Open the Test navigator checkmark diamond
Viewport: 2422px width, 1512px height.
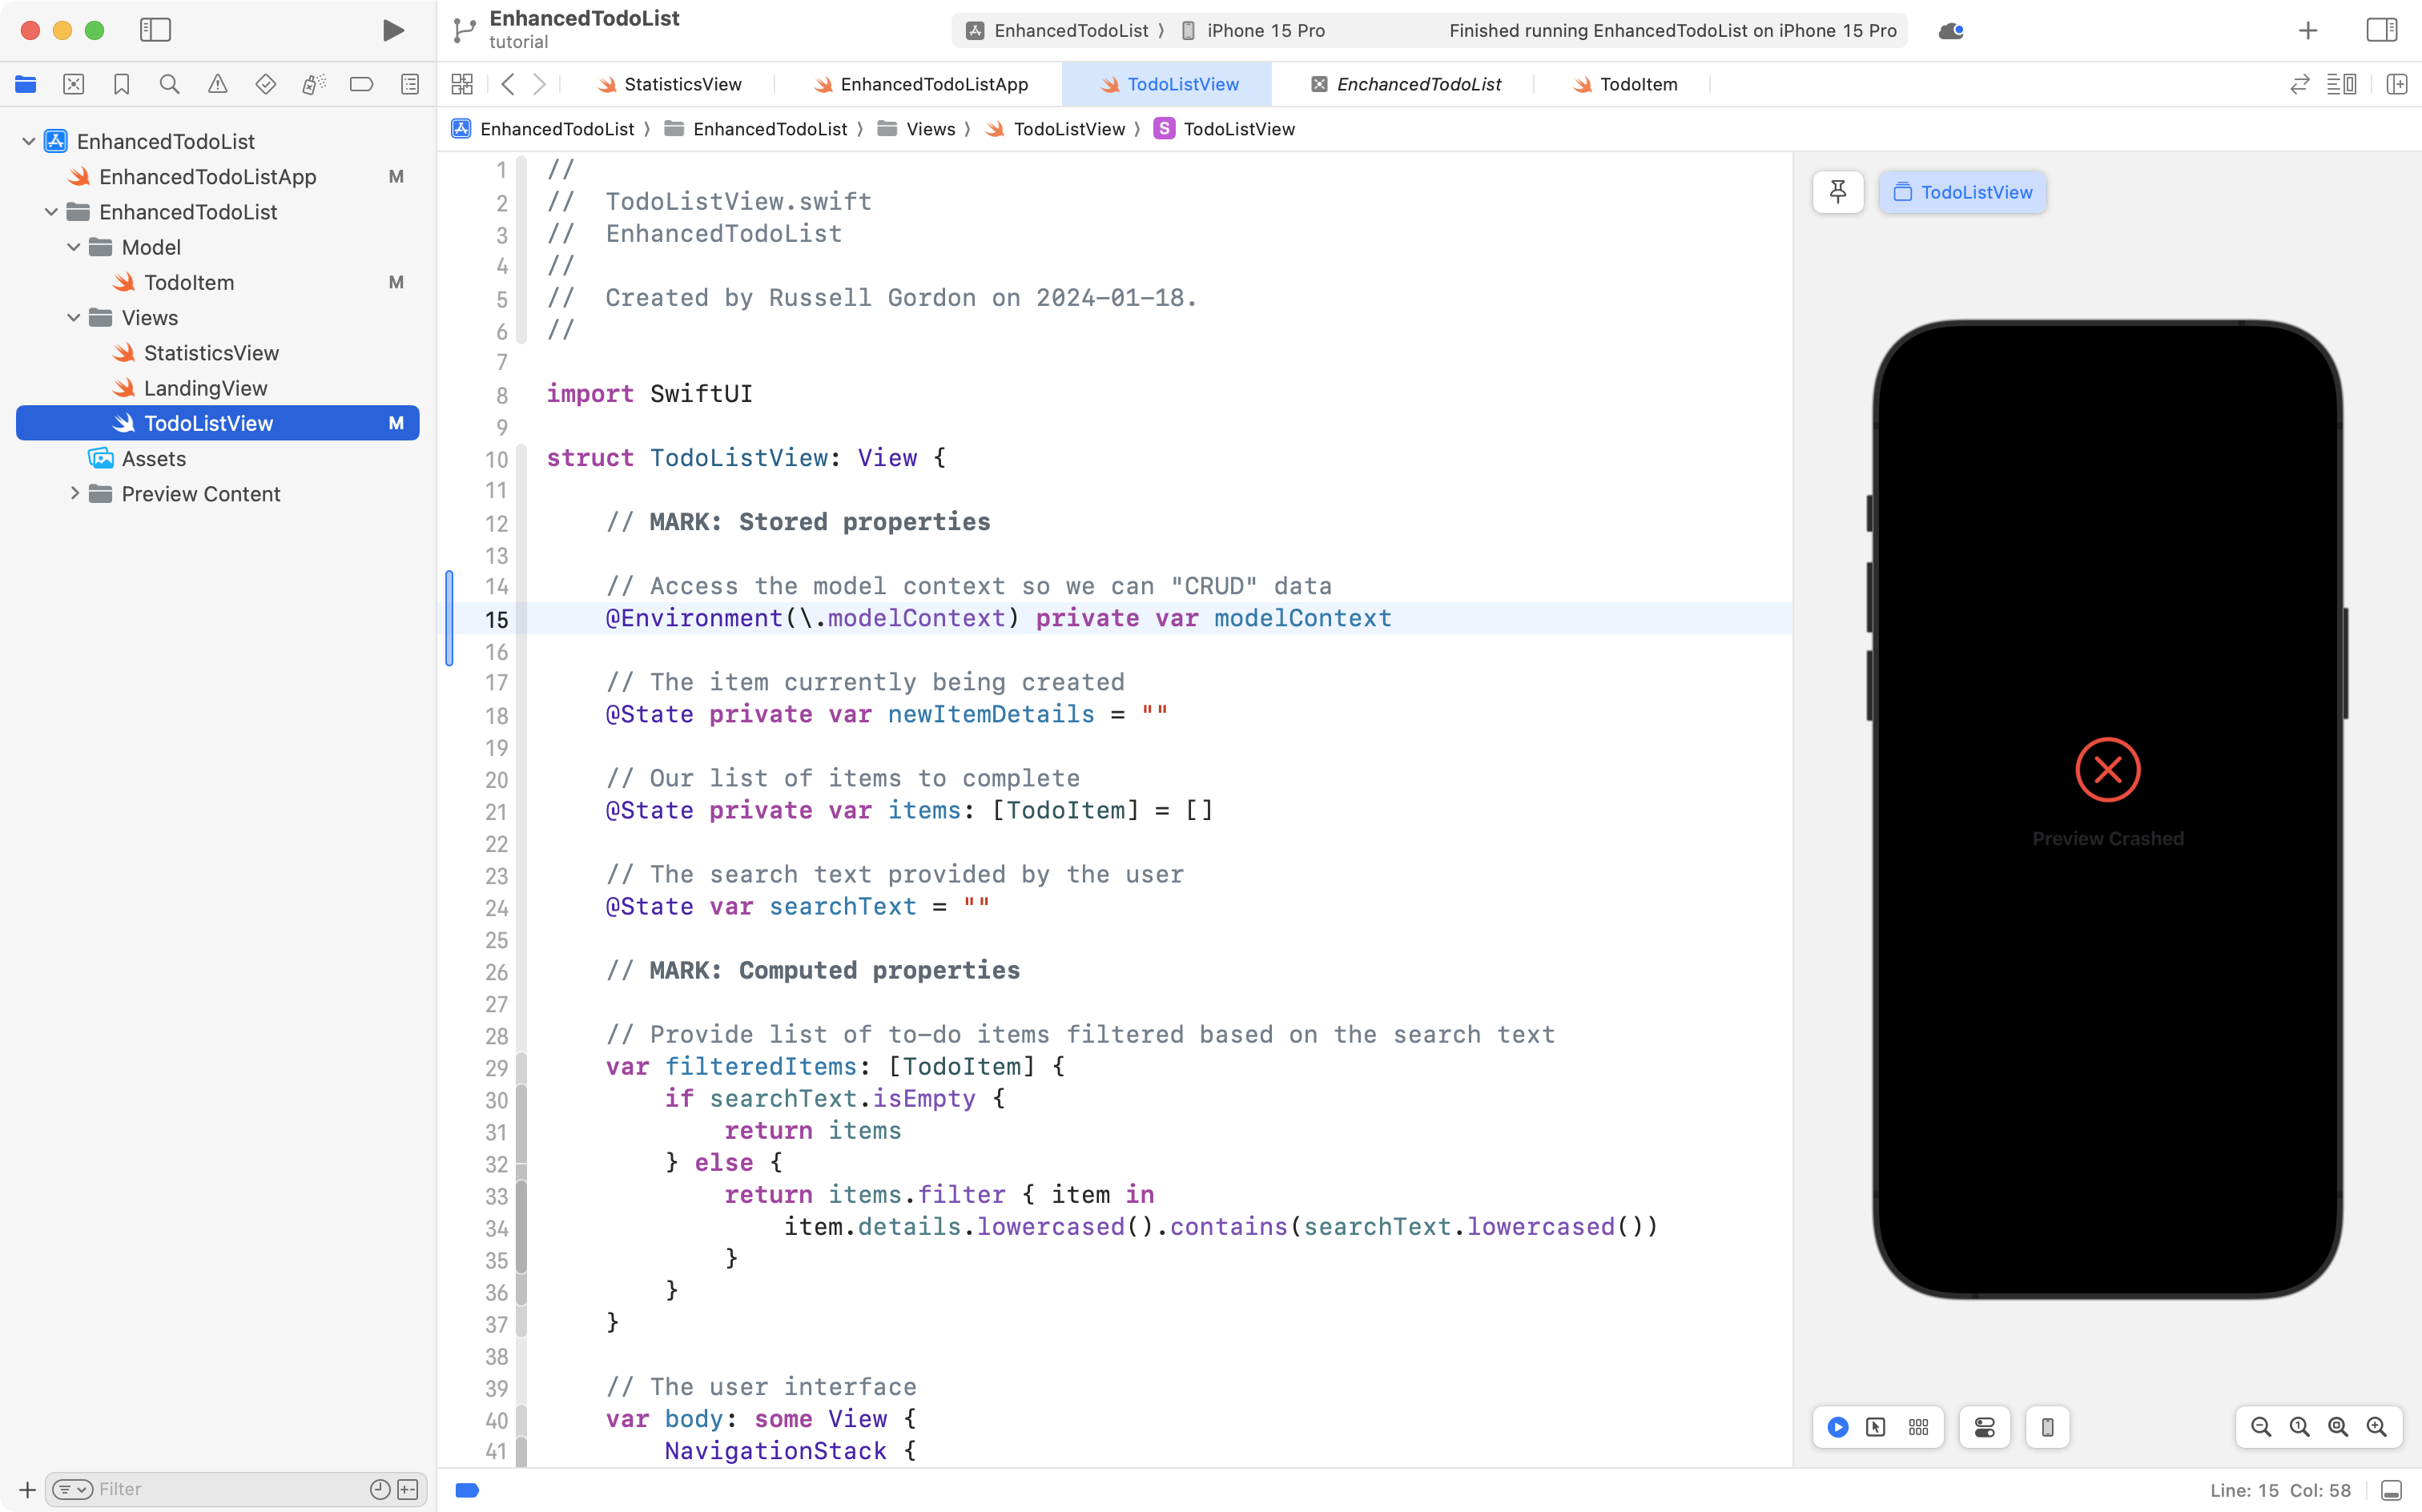click(x=266, y=84)
